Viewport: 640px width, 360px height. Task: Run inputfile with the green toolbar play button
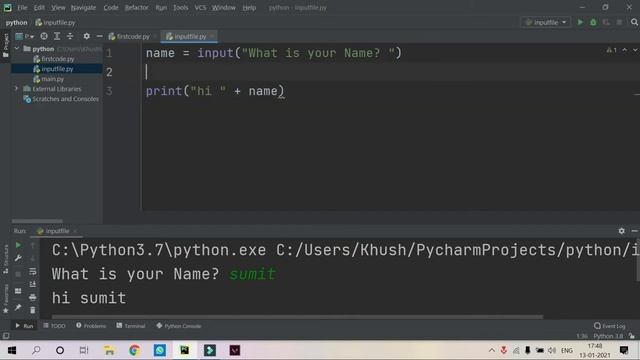(x=580, y=22)
